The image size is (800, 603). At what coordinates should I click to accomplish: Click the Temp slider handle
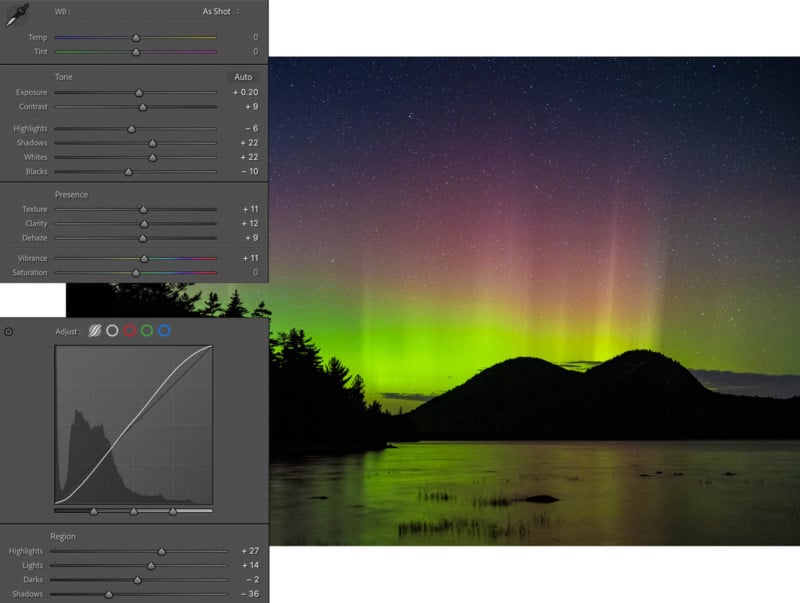tap(136, 38)
